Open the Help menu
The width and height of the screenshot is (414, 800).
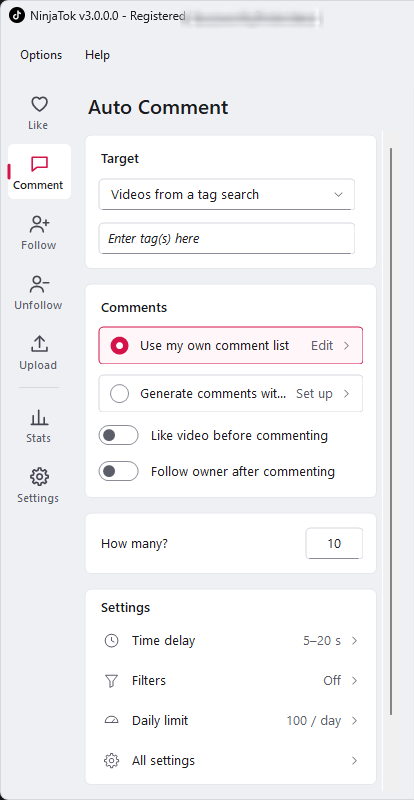point(98,55)
